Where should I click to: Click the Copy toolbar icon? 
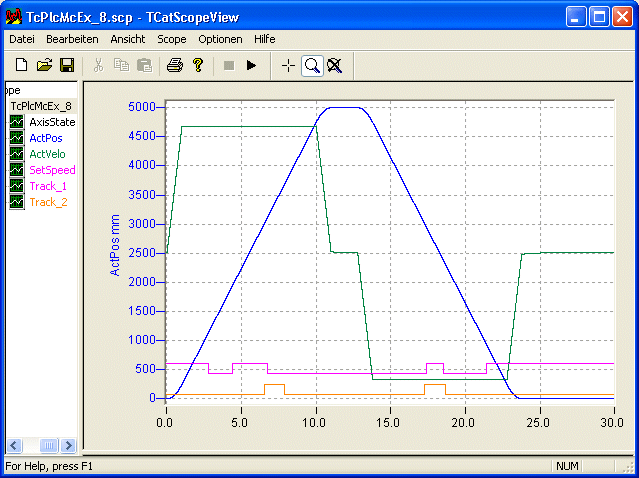point(121,65)
